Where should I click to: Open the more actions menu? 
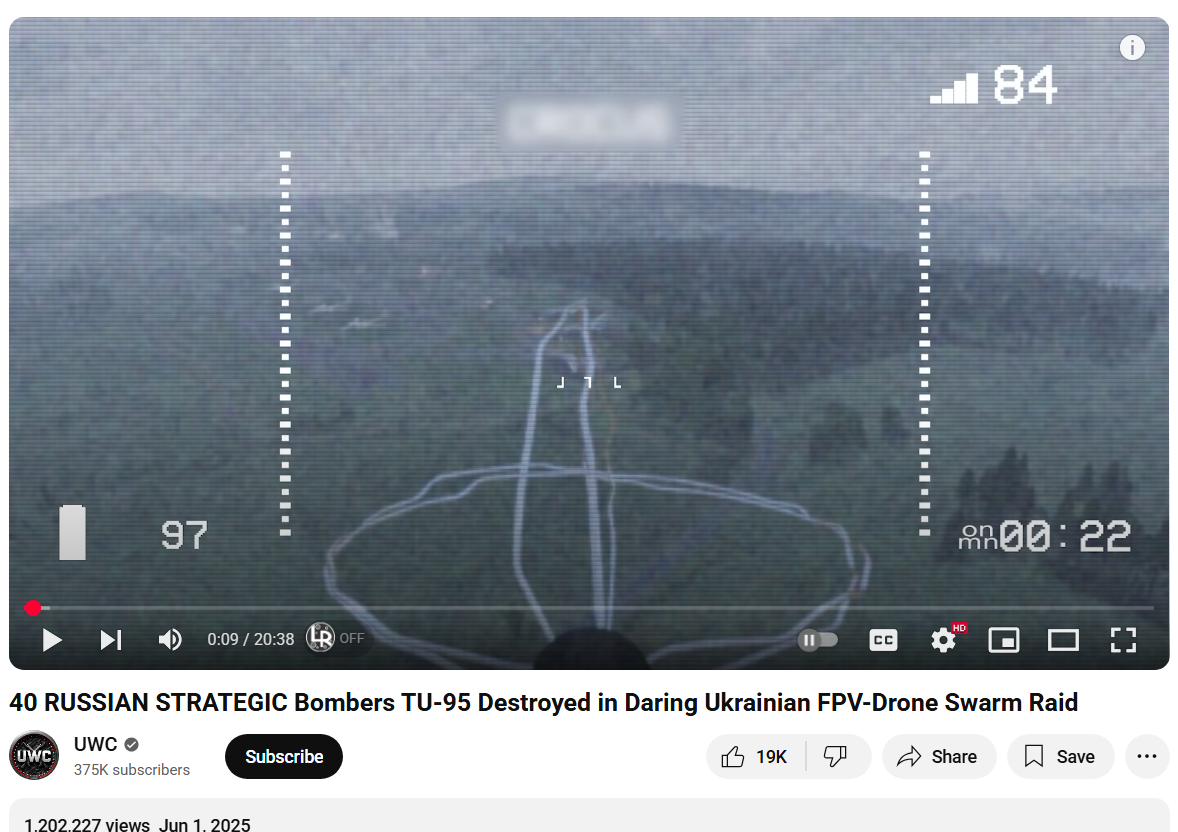1146,756
